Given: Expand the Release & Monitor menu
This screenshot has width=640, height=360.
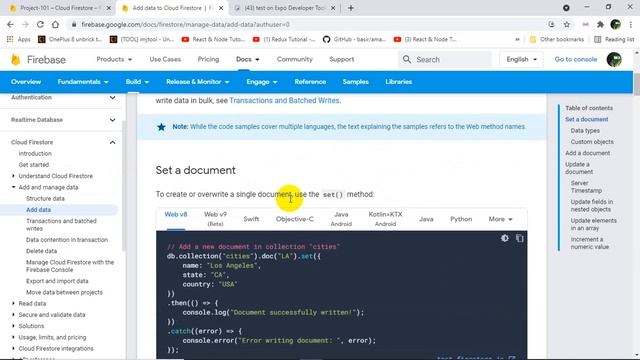Looking at the screenshot, I should (198, 82).
